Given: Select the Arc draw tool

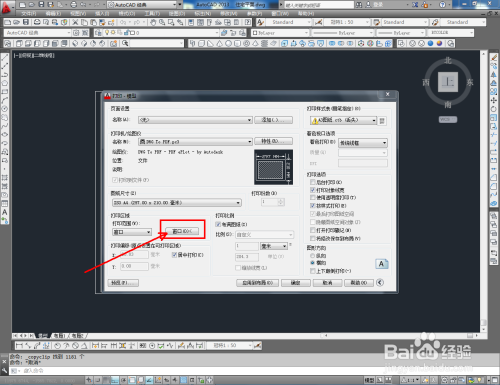Looking at the screenshot, I should point(5,100).
